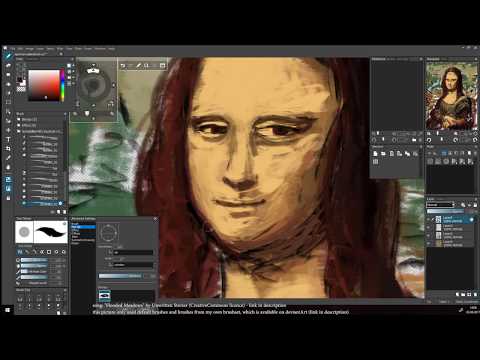Select the highlighted category in Sub Tool Detail list

click(83, 227)
